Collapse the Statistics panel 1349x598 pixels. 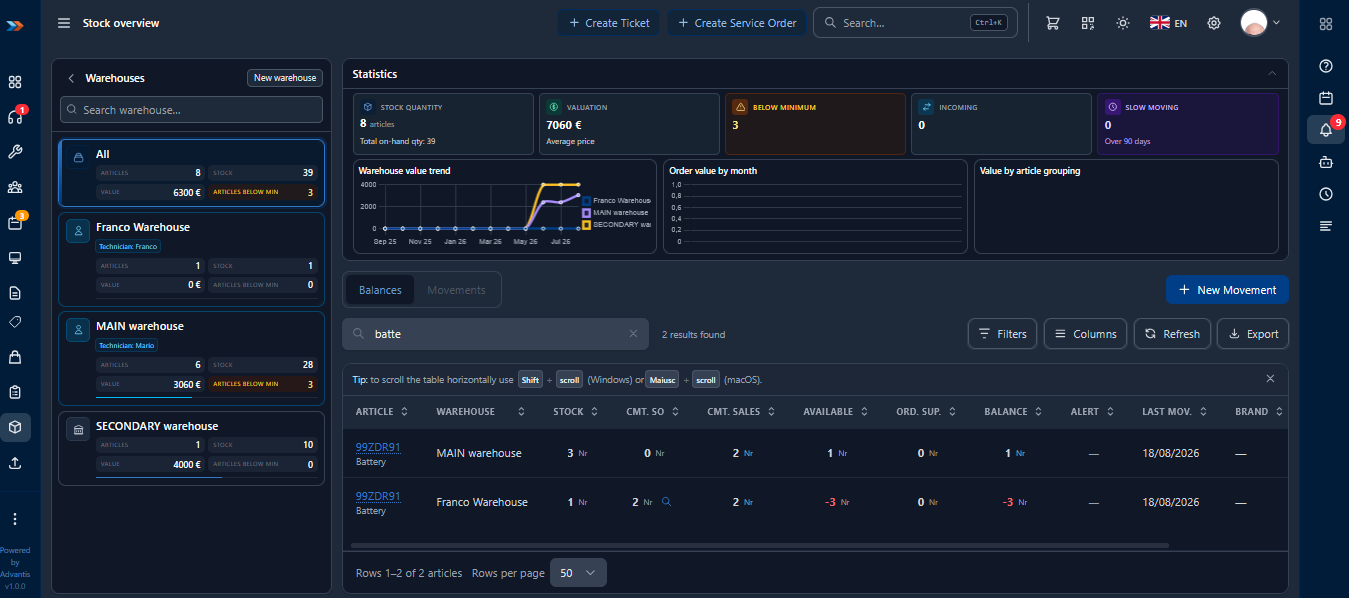coord(1271,74)
